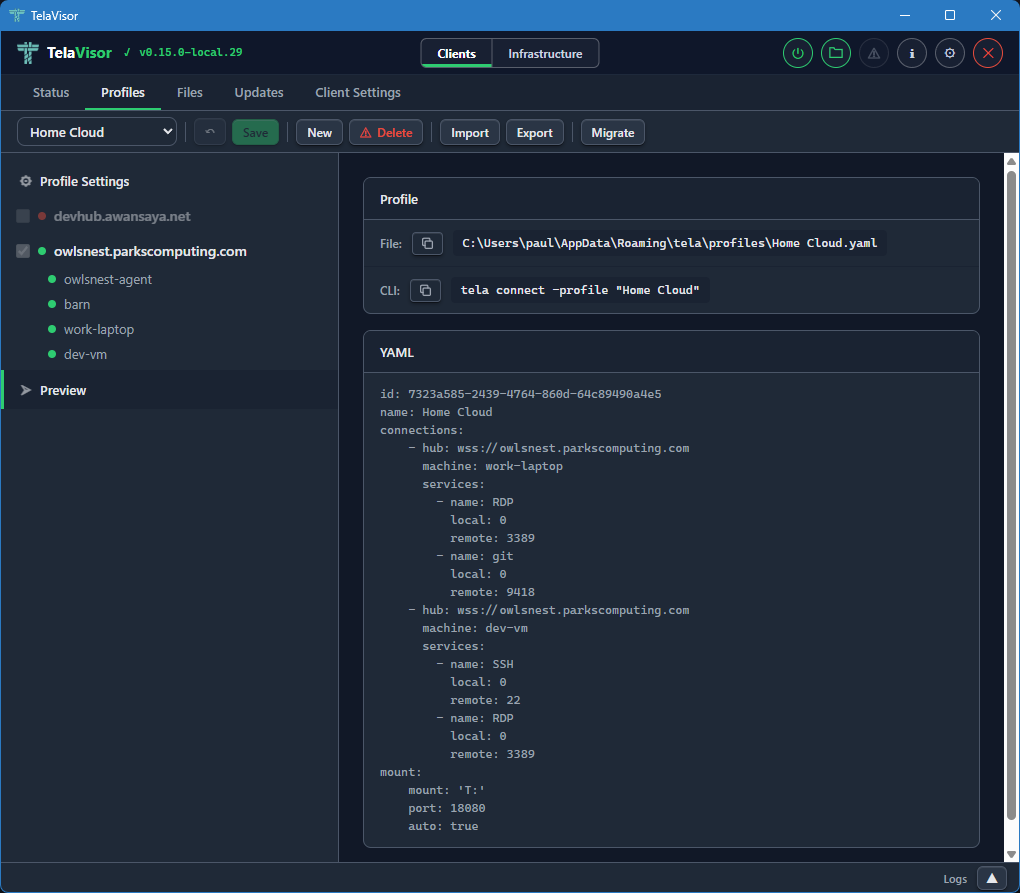Click the green power connect icon
Screen dimensions: 1020x893
pos(798,53)
